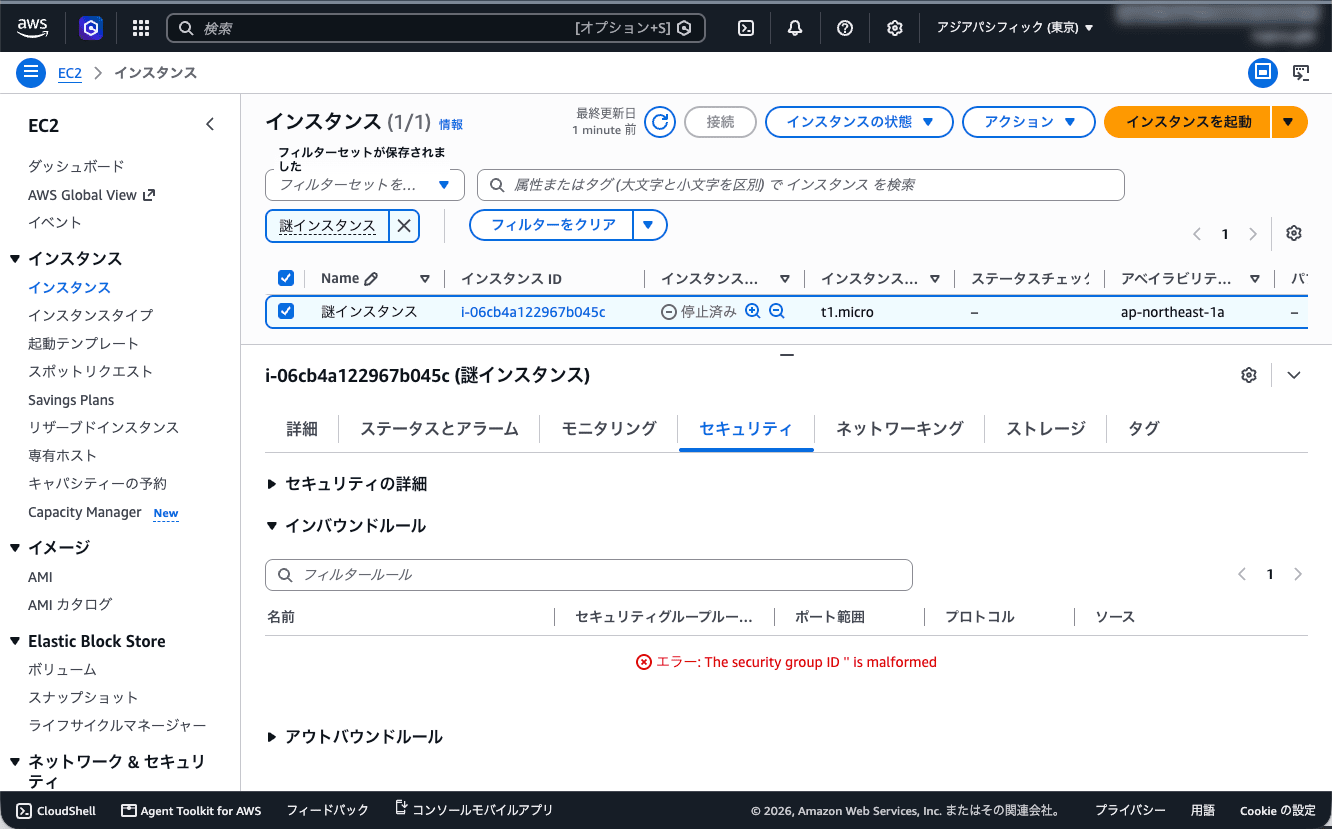The width and height of the screenshot is (1332, 829).
Task: Open table preferences gear icon
Action: click(1294, 233)
